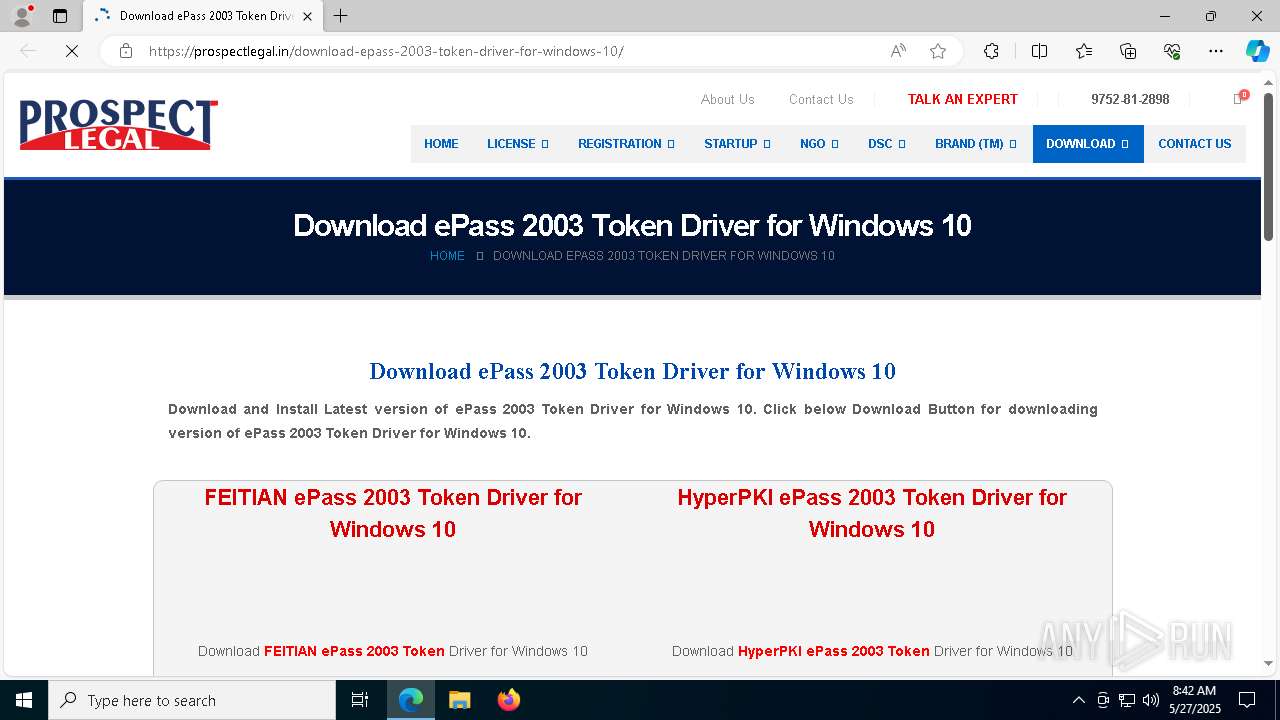Open Browser essentials icon
The height and width of the screenshot is (720, 1280).
(1172, 51)
